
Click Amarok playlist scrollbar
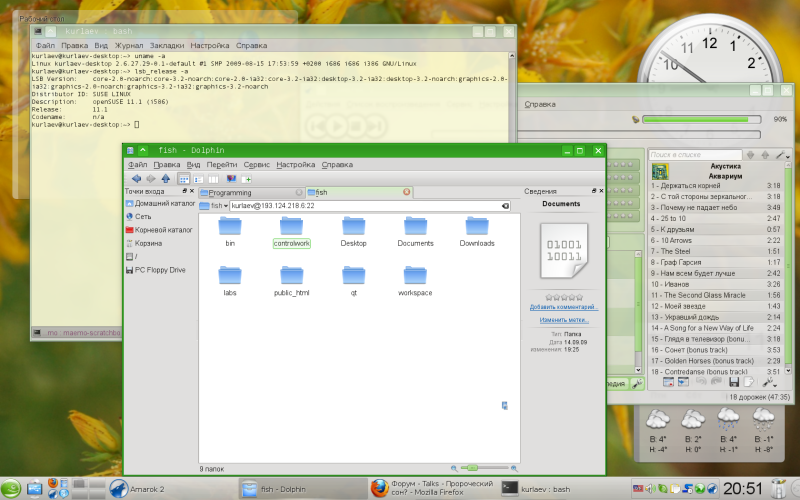pos(787,268)
